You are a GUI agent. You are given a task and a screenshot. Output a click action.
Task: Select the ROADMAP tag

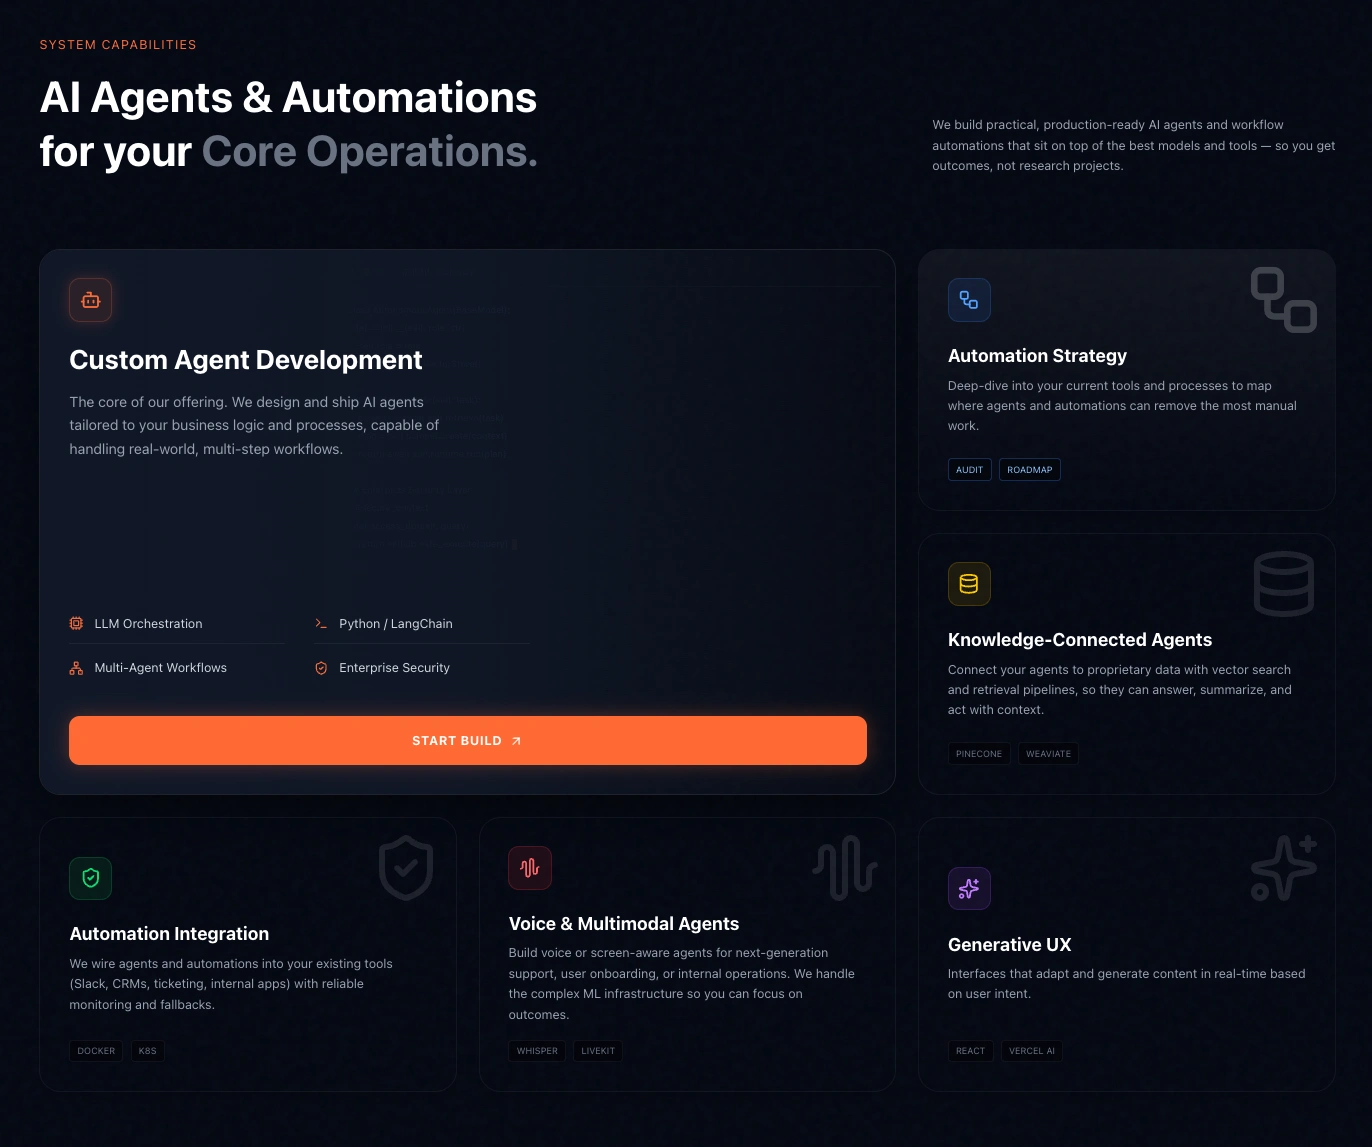tap(1030, 470)
